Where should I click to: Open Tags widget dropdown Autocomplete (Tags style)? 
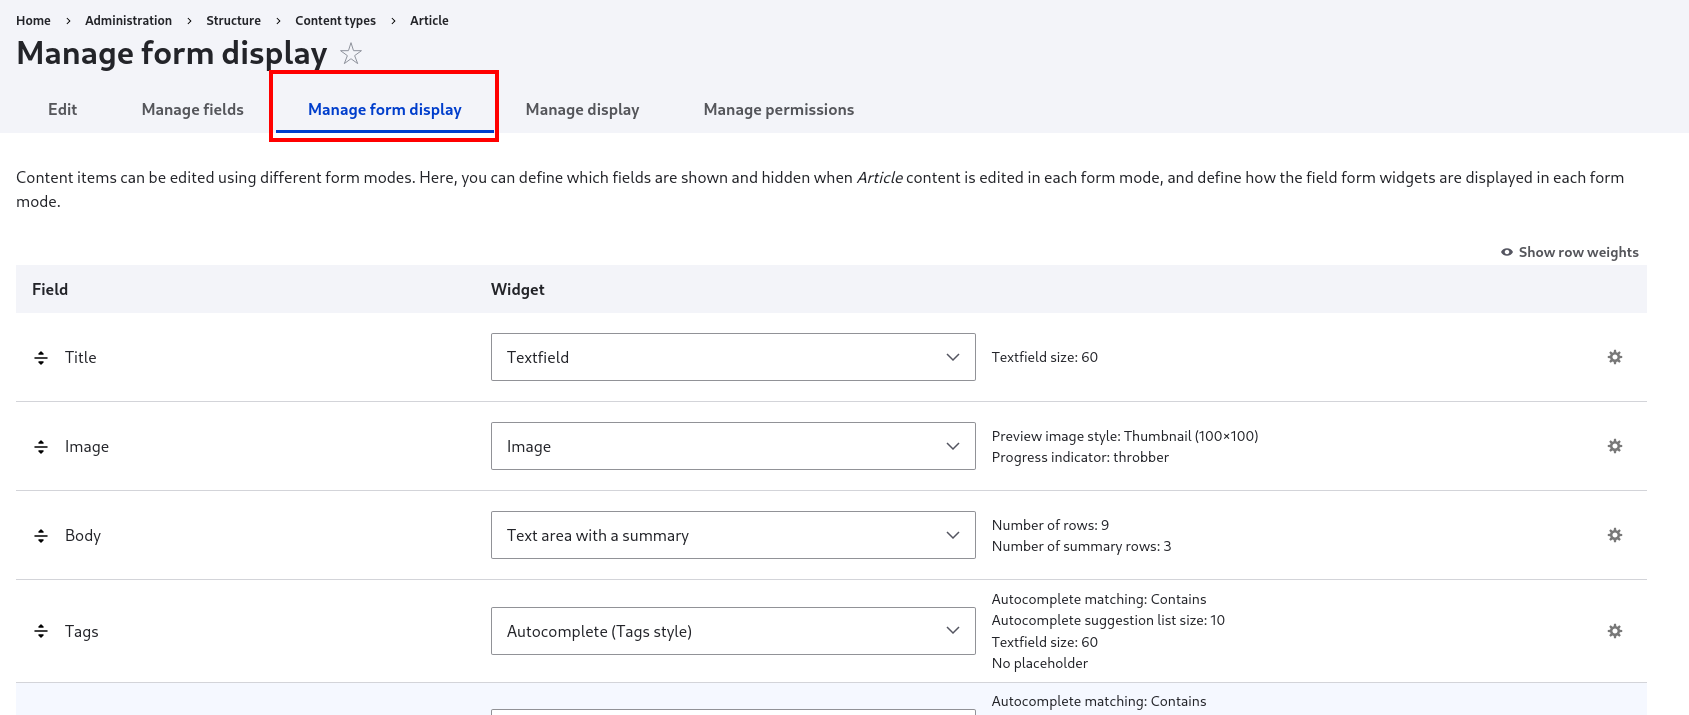(x=733, y=631)
